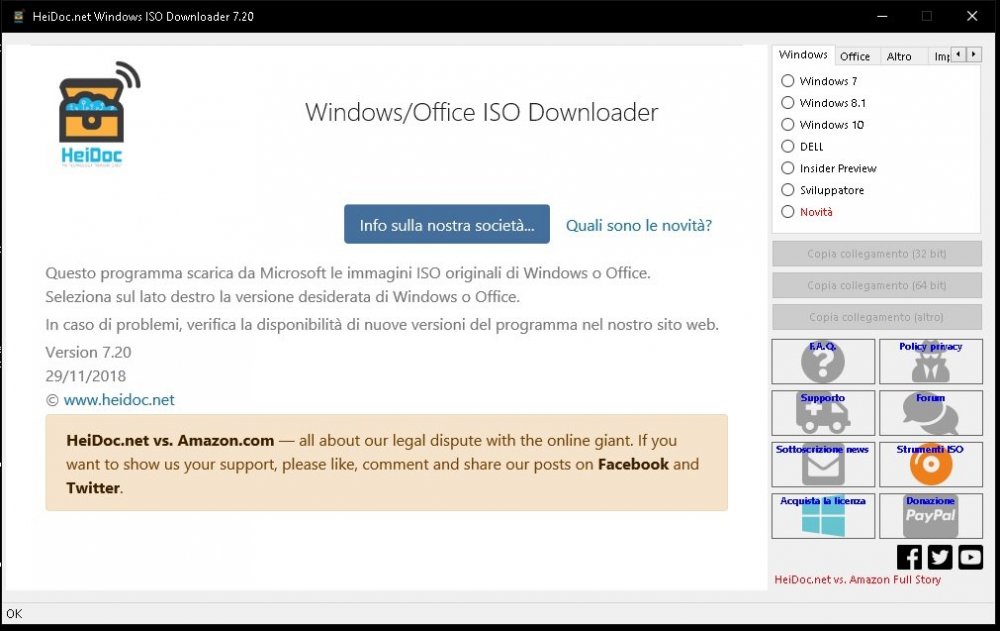Click the Windows/Office ISO Downloader heading
The image size is (1000, 631).
click(482, 112)
